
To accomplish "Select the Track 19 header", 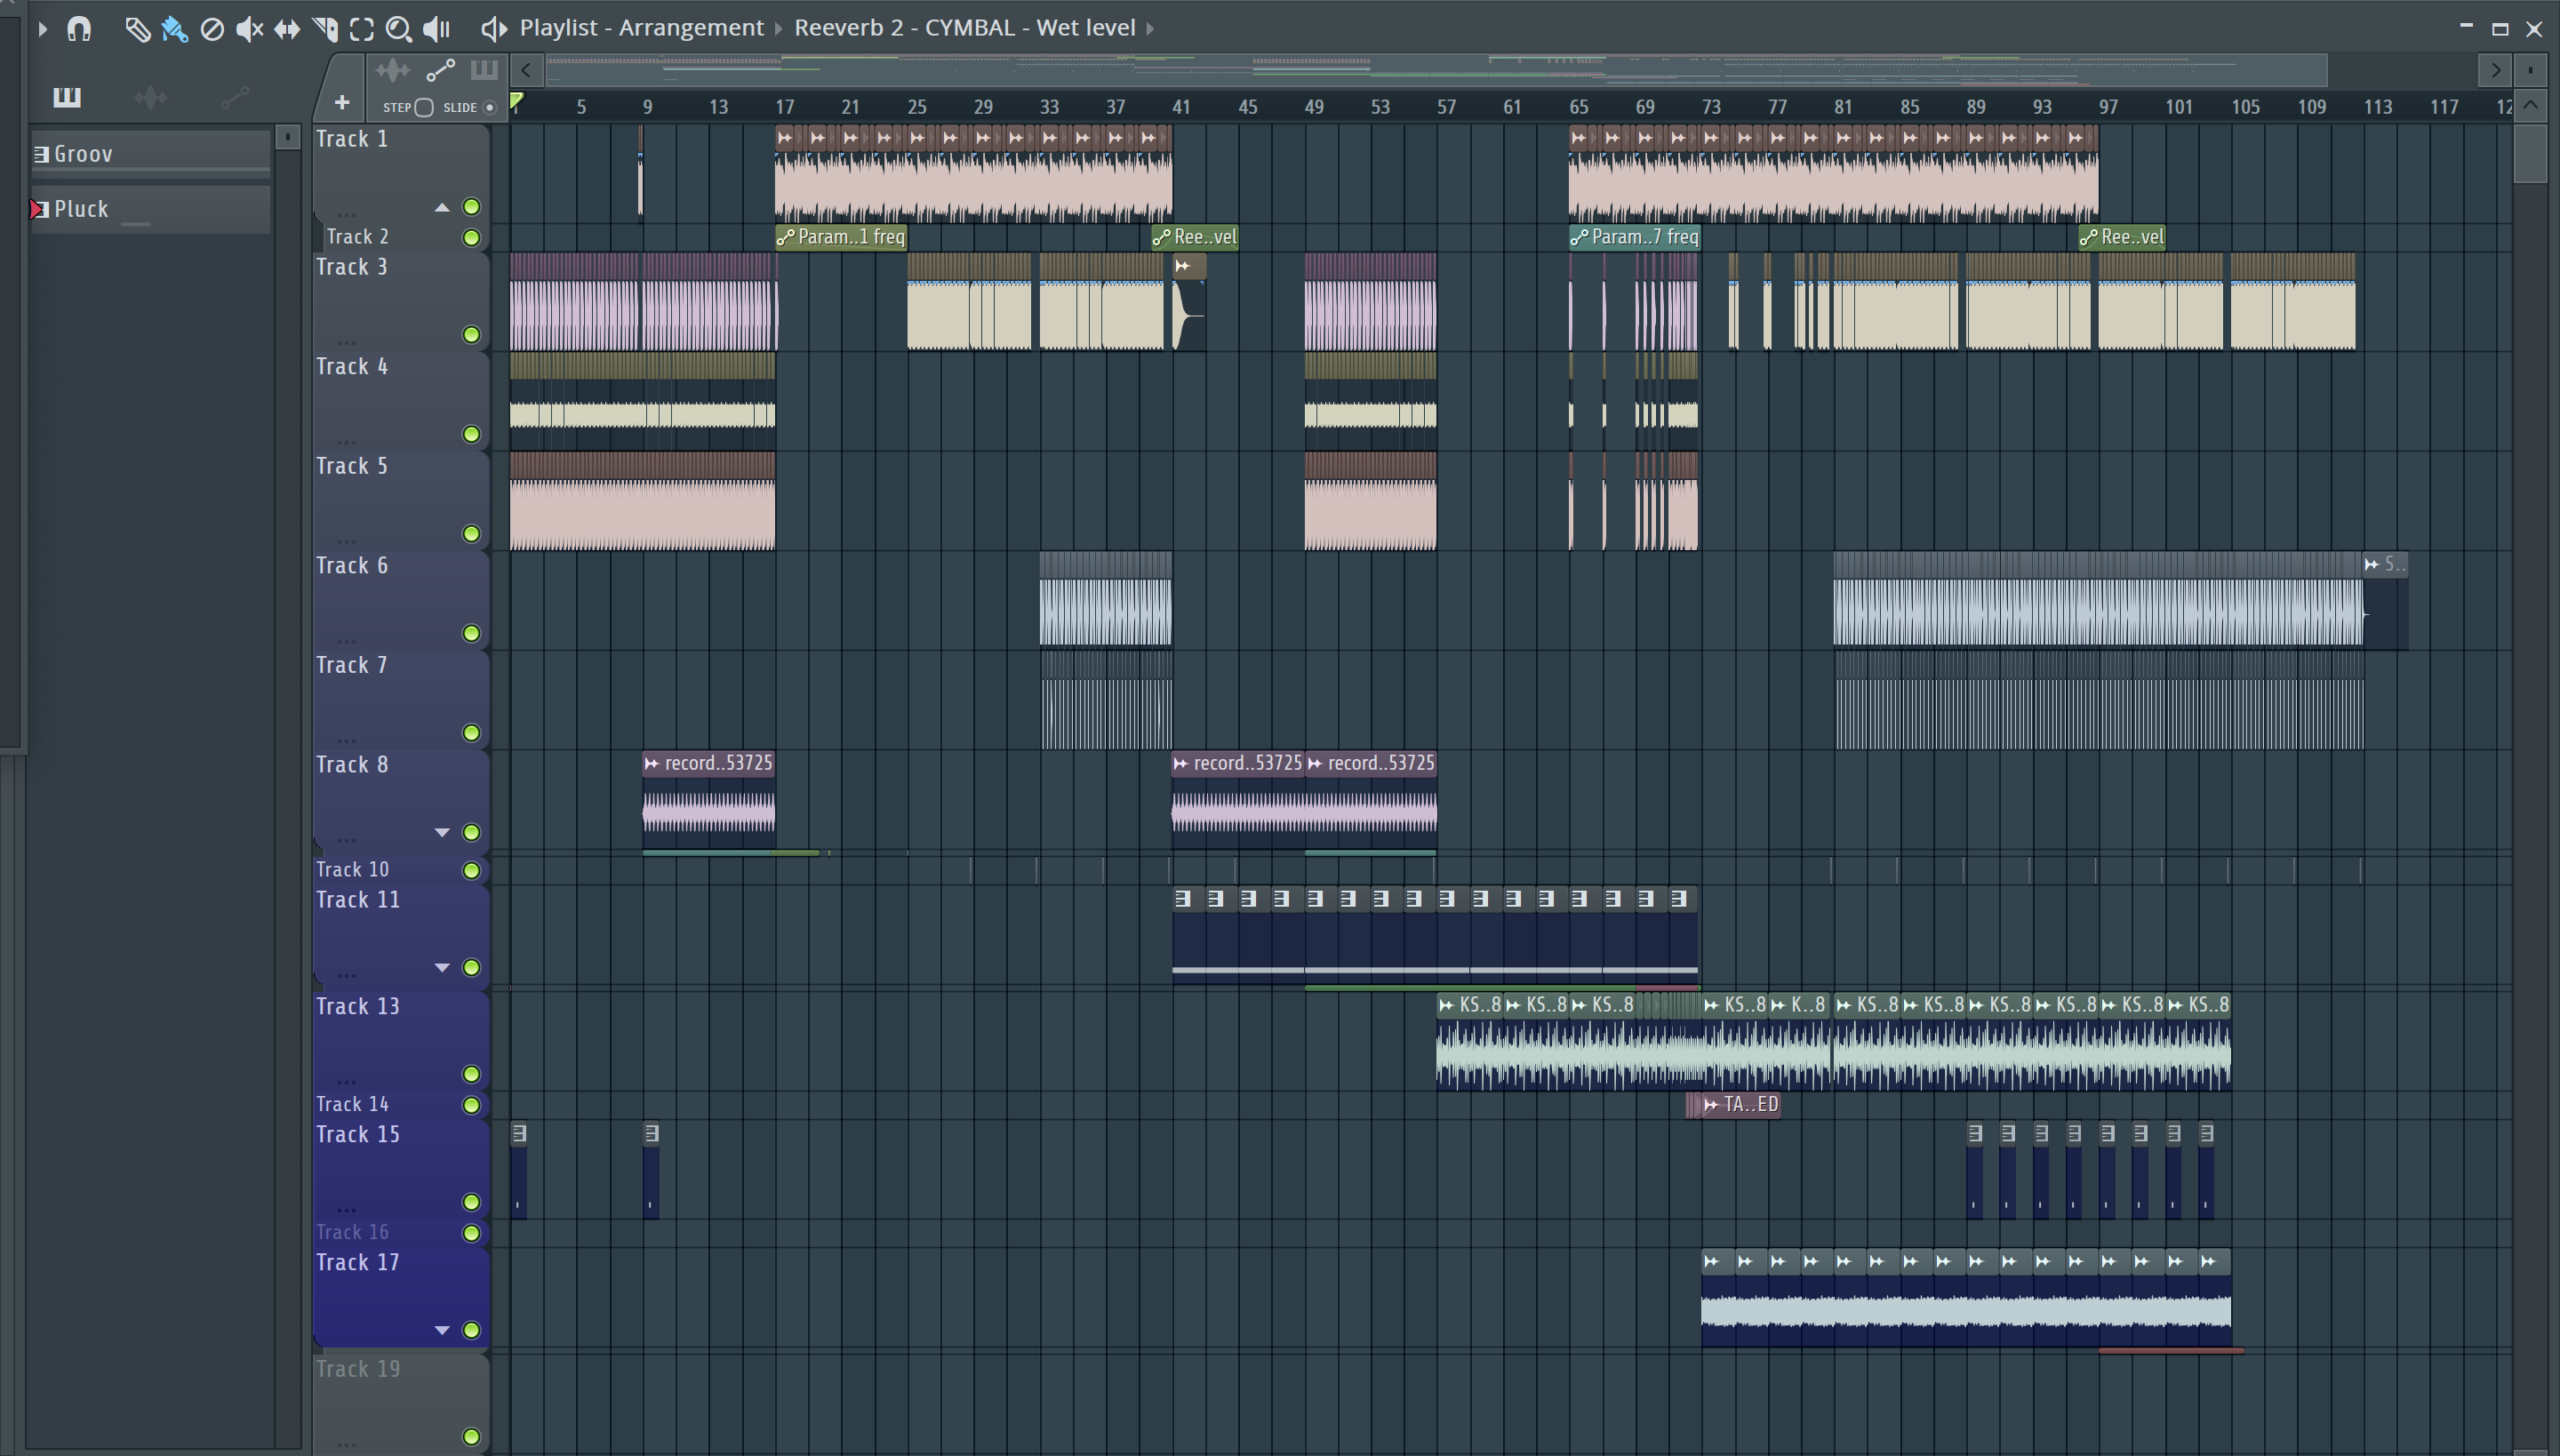I will pos(400,1404).
